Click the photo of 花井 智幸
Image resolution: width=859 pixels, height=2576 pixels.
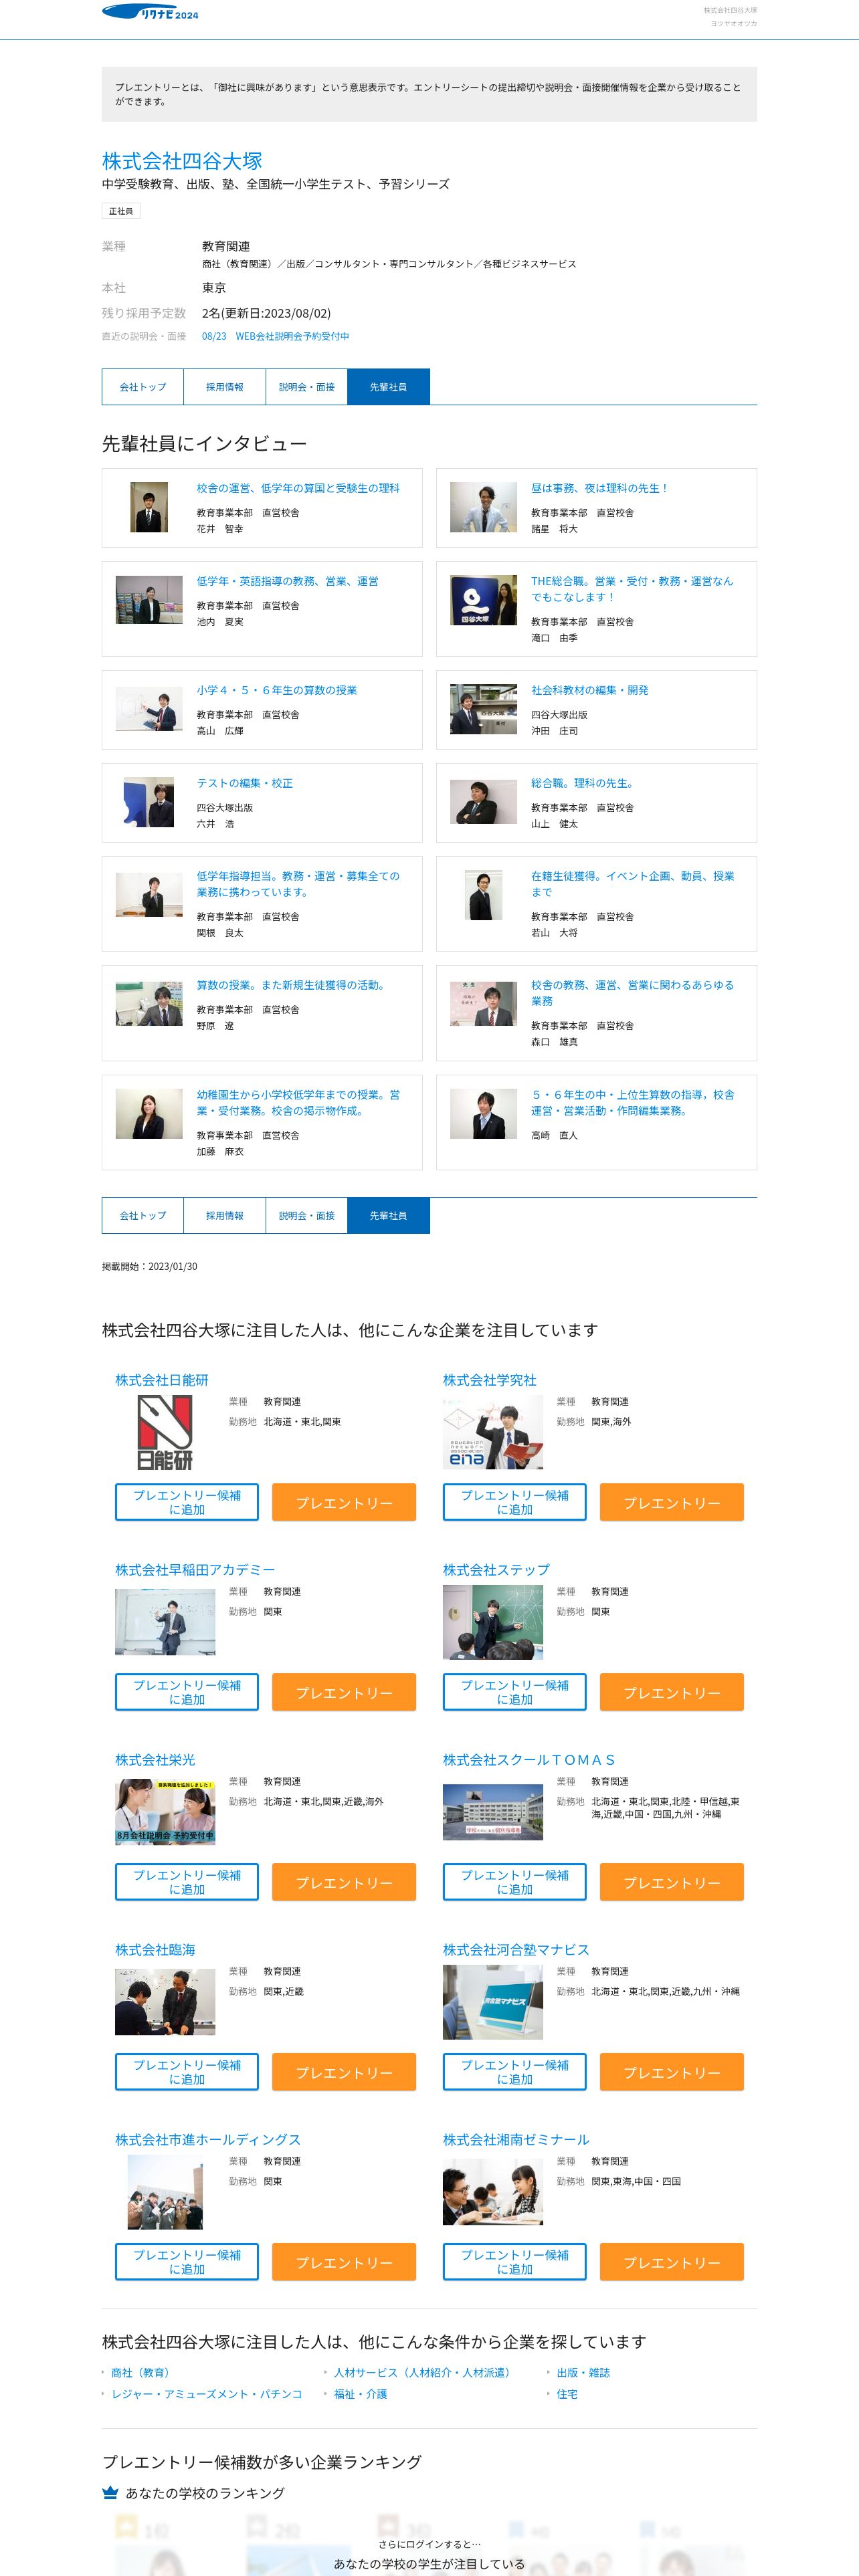[x=149, y=507]
